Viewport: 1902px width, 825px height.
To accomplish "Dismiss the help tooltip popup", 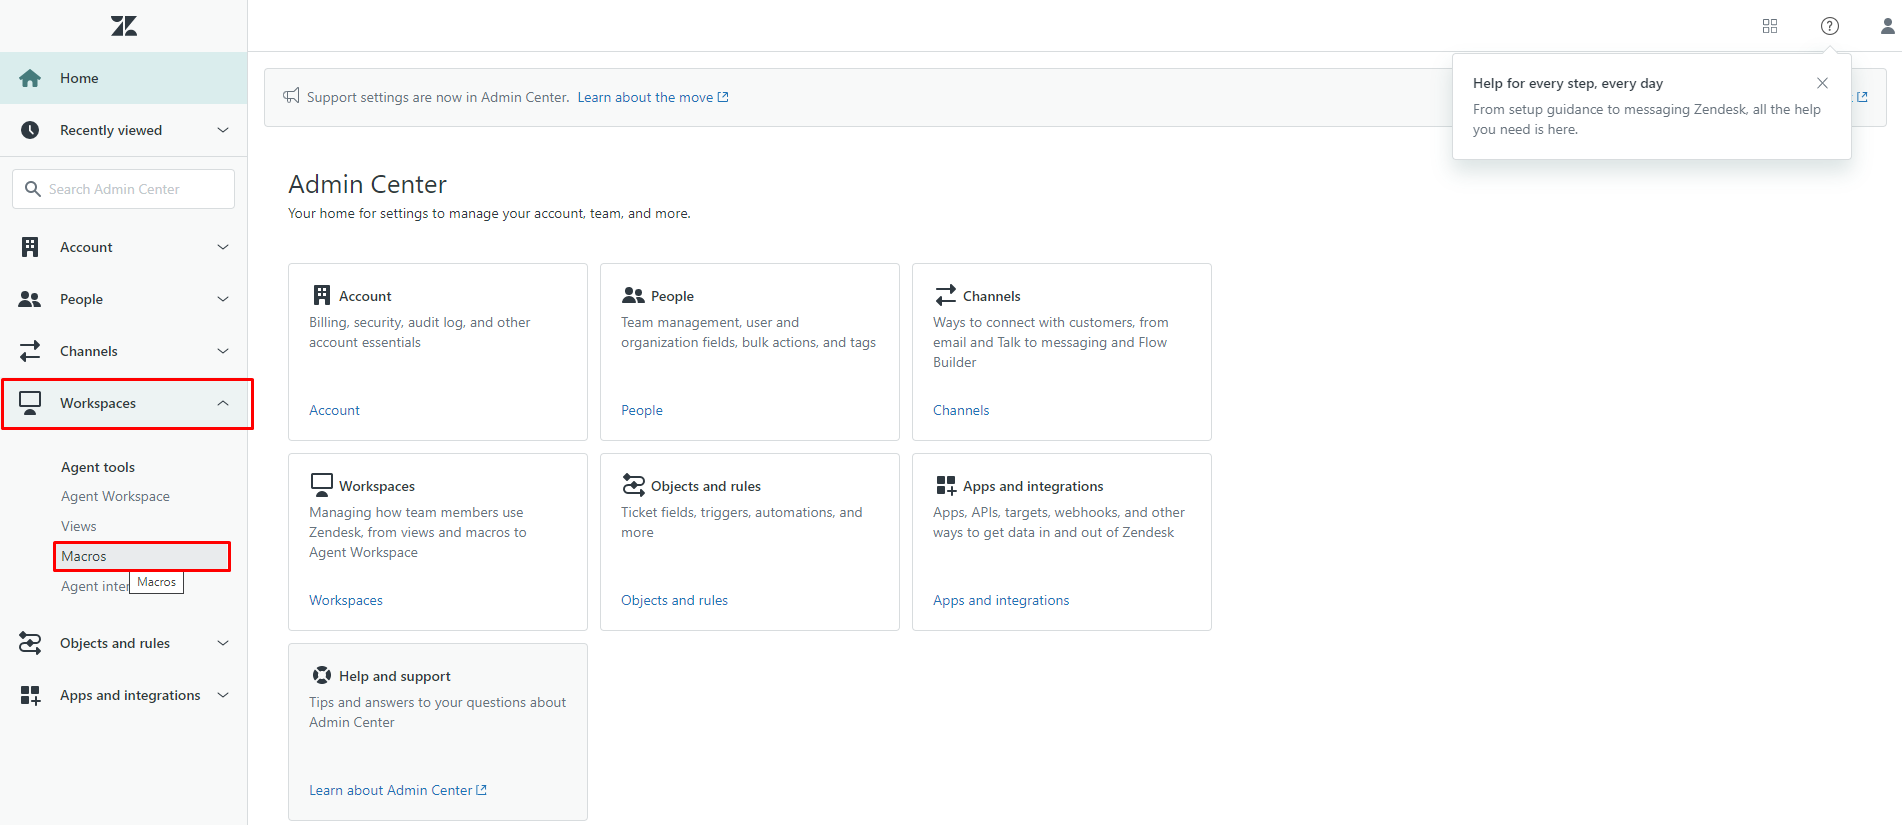I will pos(1822,83).
